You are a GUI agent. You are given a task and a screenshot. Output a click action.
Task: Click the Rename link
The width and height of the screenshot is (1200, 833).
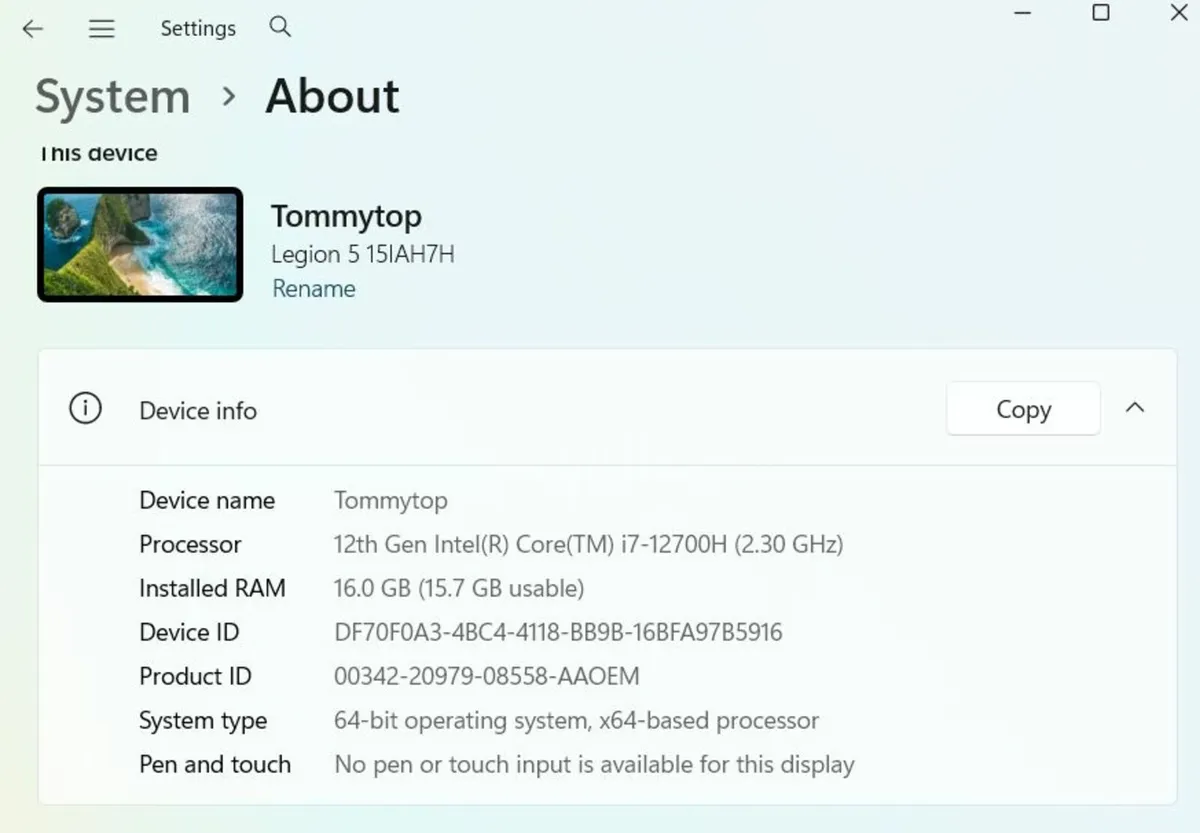[x=313, y=289]
